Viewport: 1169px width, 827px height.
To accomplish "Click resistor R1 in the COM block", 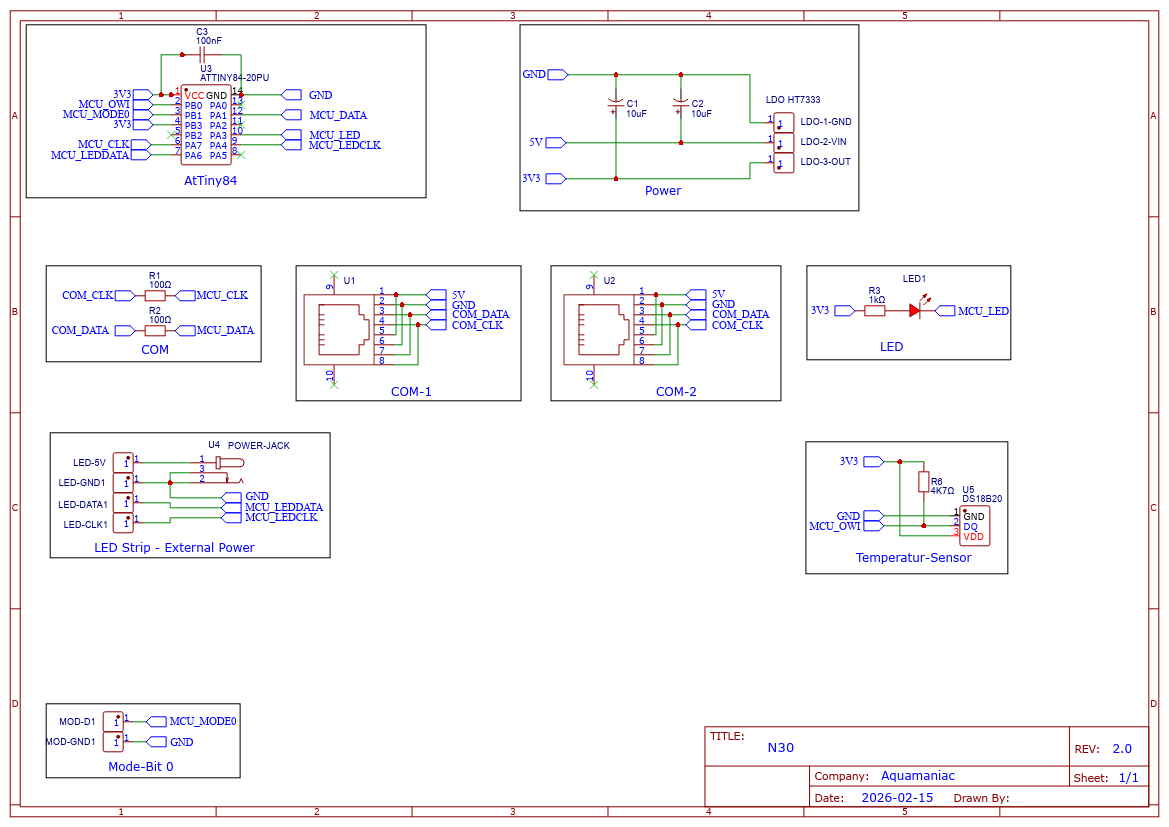I will point(155,295).
